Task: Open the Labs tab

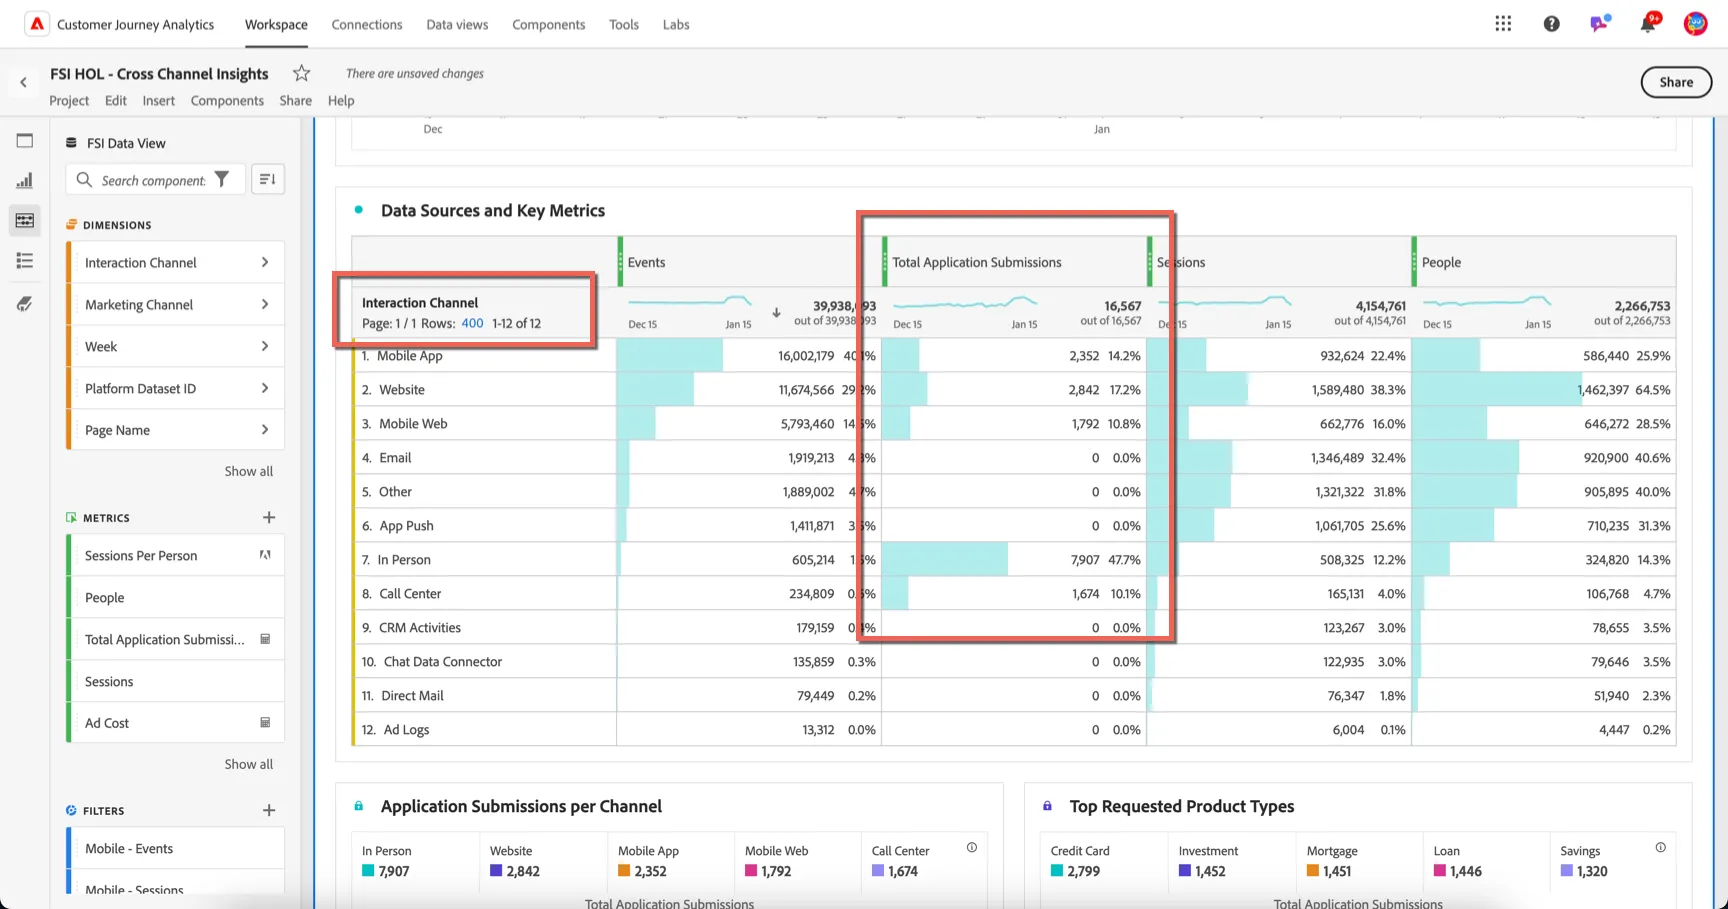Action: point(676,24)
